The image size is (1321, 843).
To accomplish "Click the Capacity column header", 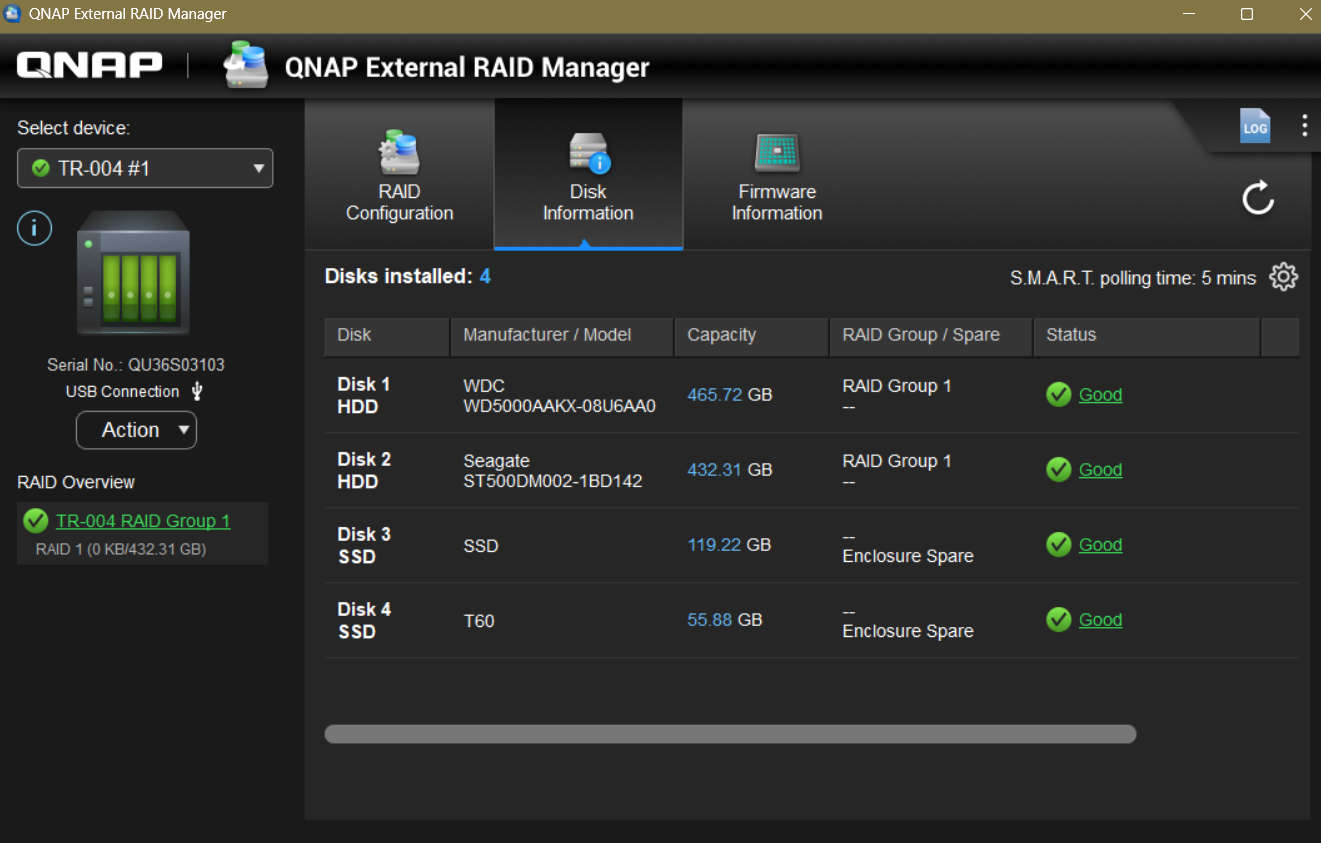I will point(752,336).
